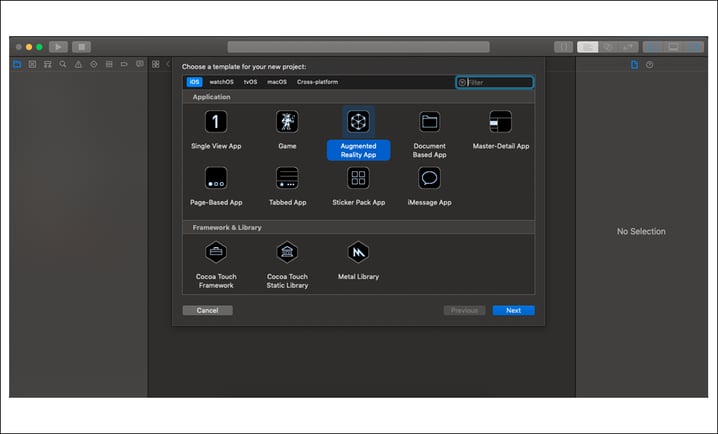The image size is (718, 434).
Task: Switch to the Cross-platform tab
Action: pyautogui.click(x=317, y=82)
